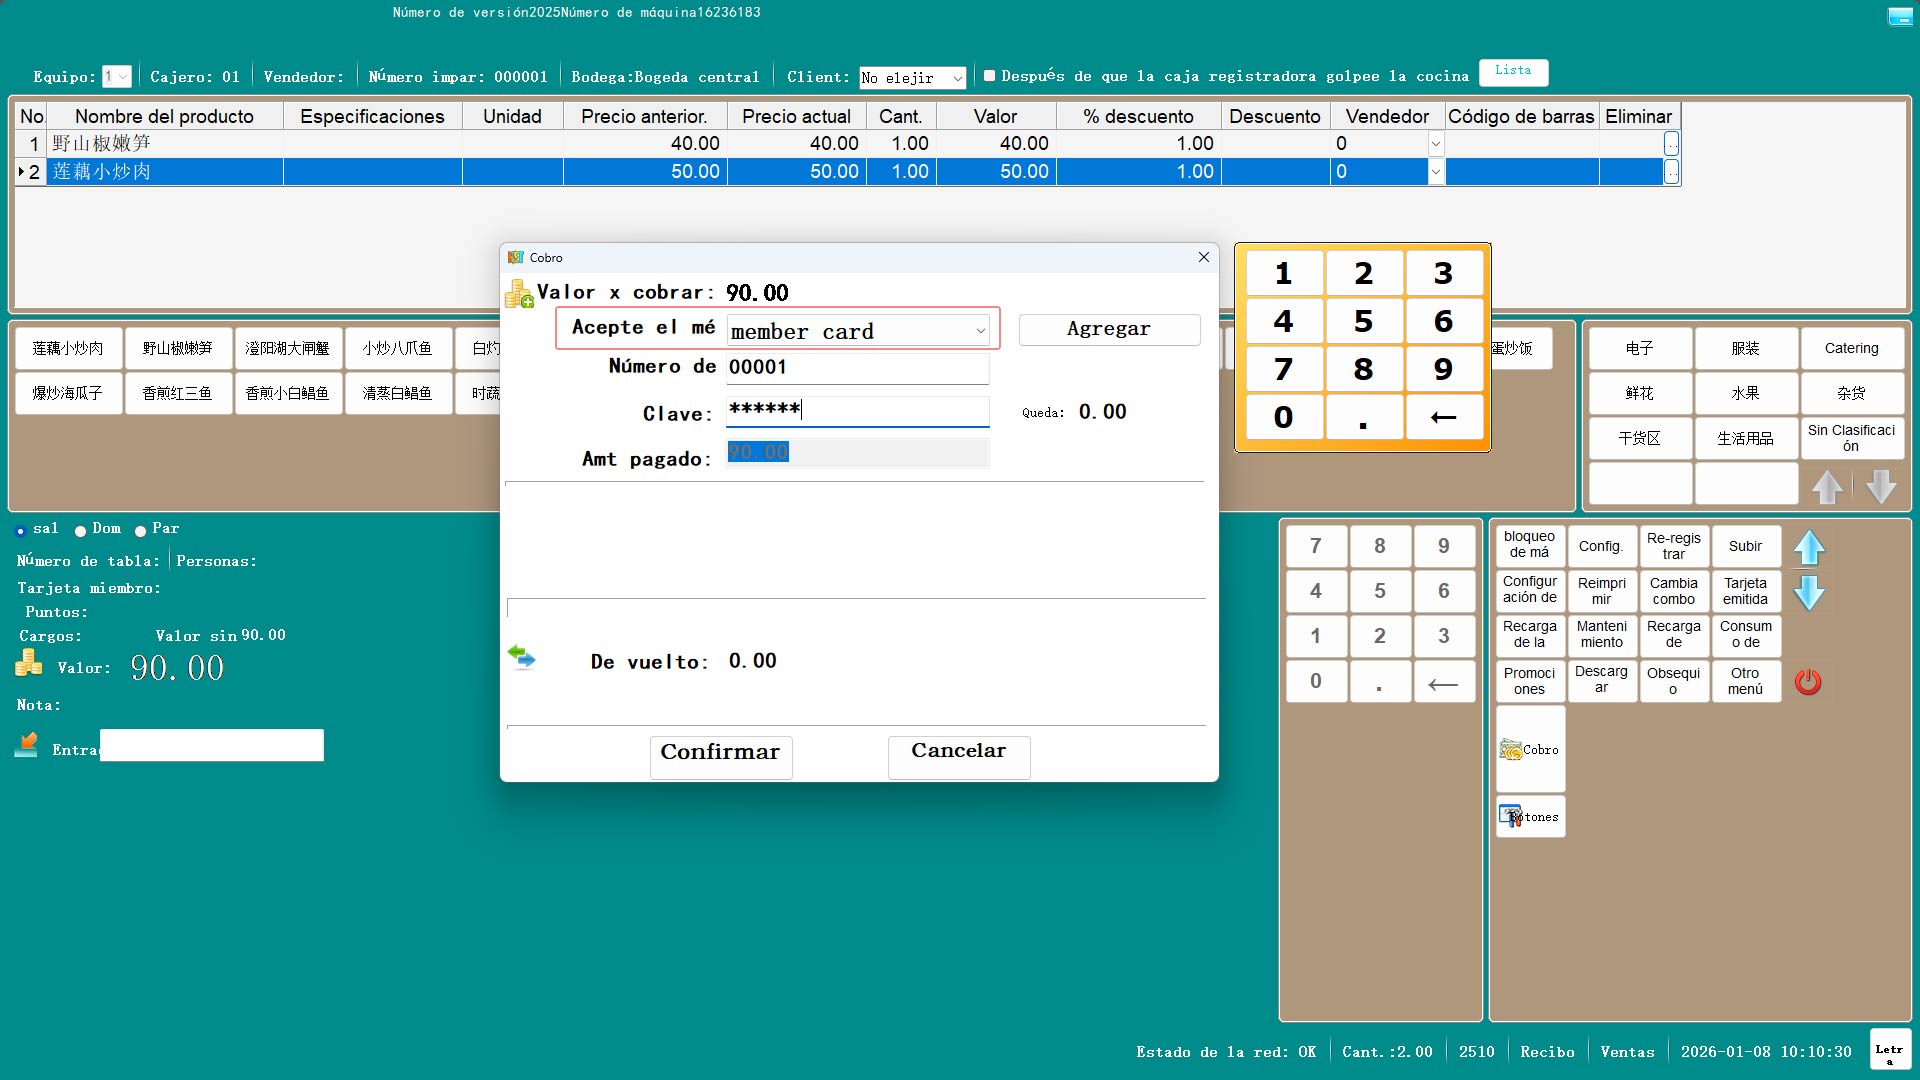Click the Agregar button
The image size is (1920, 1080).
pos(1108,329)
